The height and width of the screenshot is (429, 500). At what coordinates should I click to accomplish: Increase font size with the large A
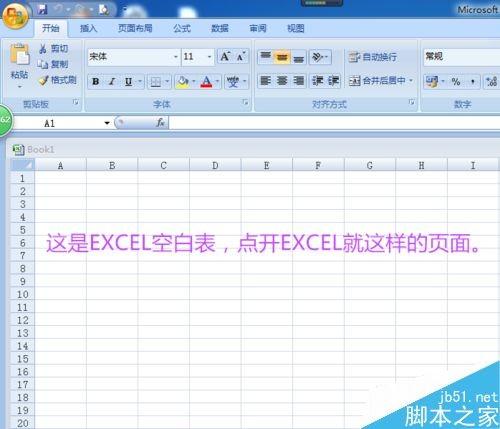225,57
